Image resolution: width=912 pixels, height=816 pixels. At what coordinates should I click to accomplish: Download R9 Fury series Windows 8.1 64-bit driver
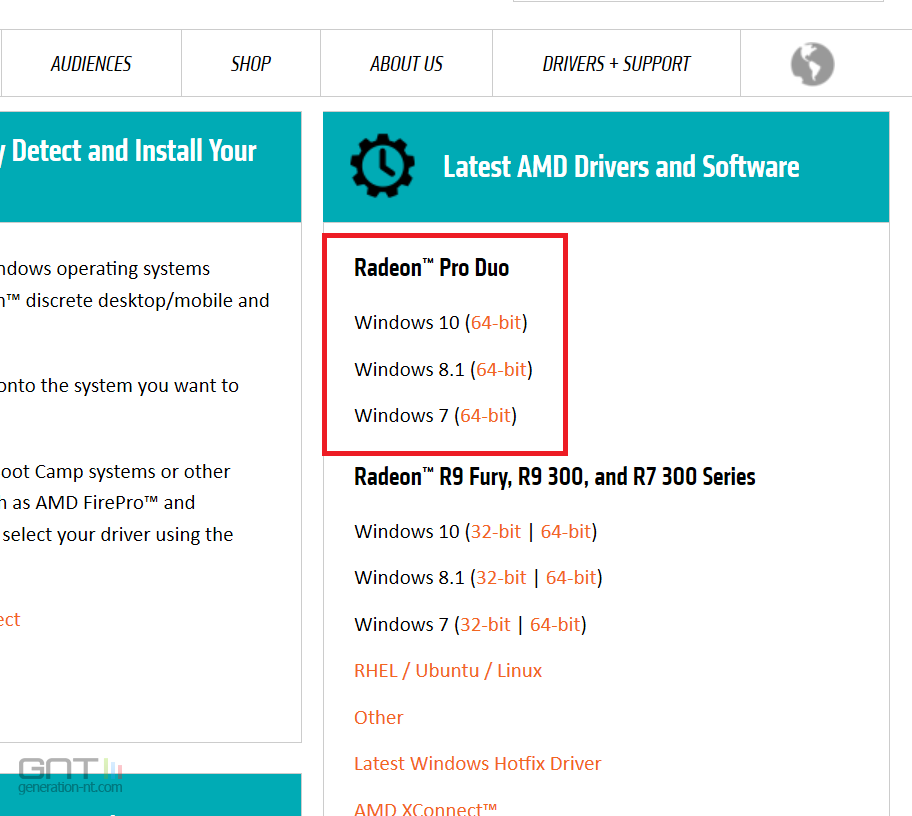pos(571,578)
